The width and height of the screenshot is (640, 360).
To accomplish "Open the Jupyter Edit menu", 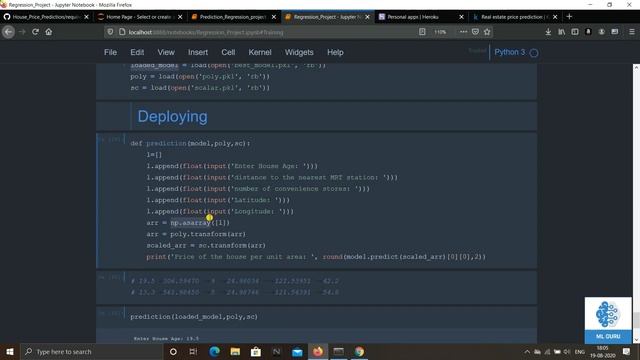I will pyautogui.click(x=137, y=52).
